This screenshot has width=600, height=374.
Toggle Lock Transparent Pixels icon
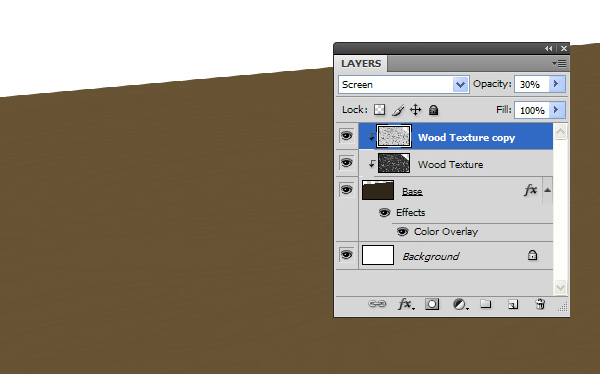pos(379,110)
